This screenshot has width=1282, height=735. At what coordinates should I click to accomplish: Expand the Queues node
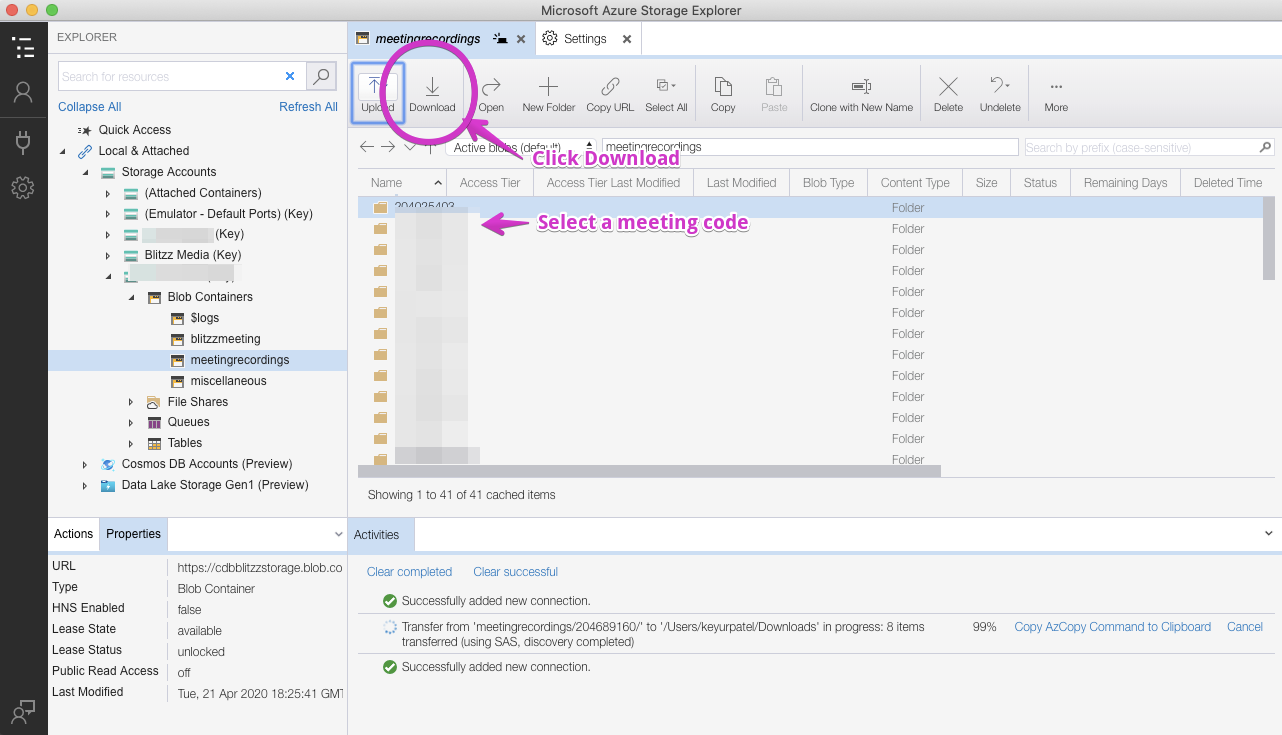pyautogui.click(x=131, y=422)
